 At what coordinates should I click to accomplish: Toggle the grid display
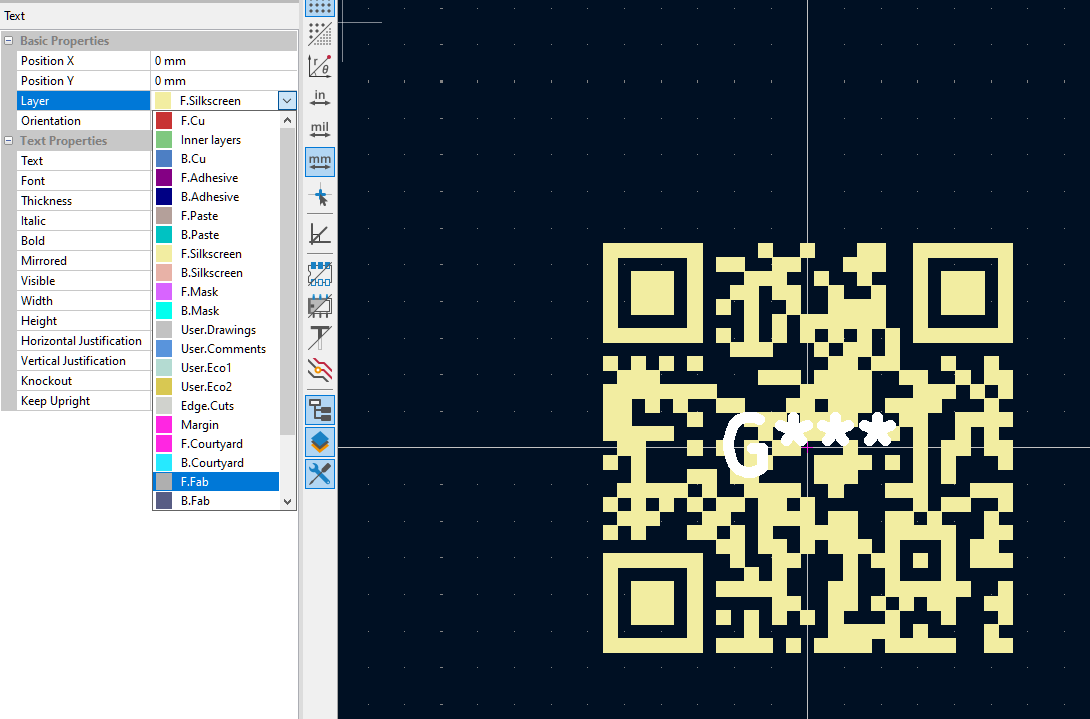coord(320,10)
